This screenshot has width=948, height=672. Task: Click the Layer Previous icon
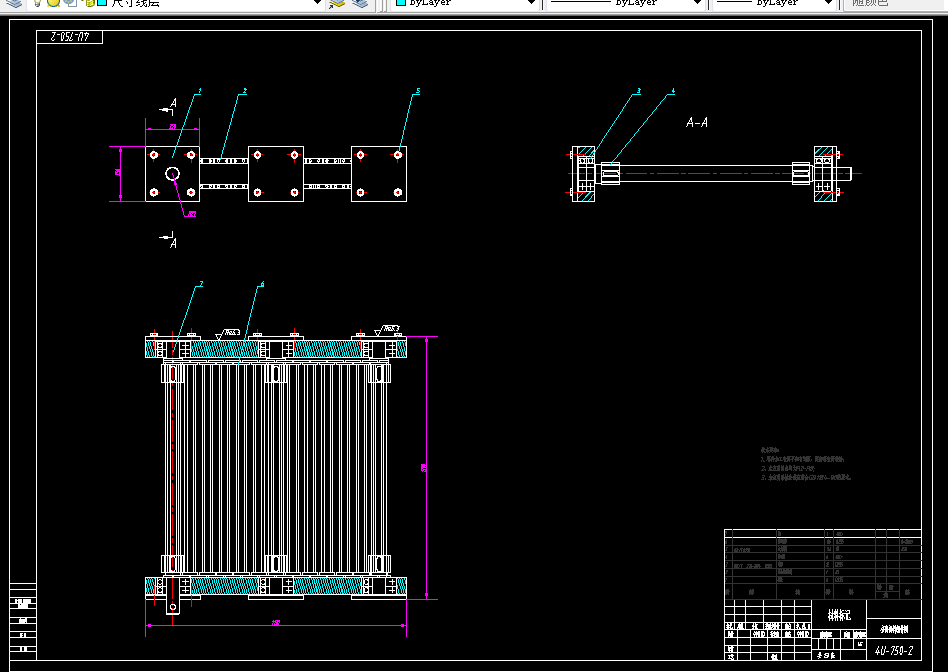[x=360, y=3]
